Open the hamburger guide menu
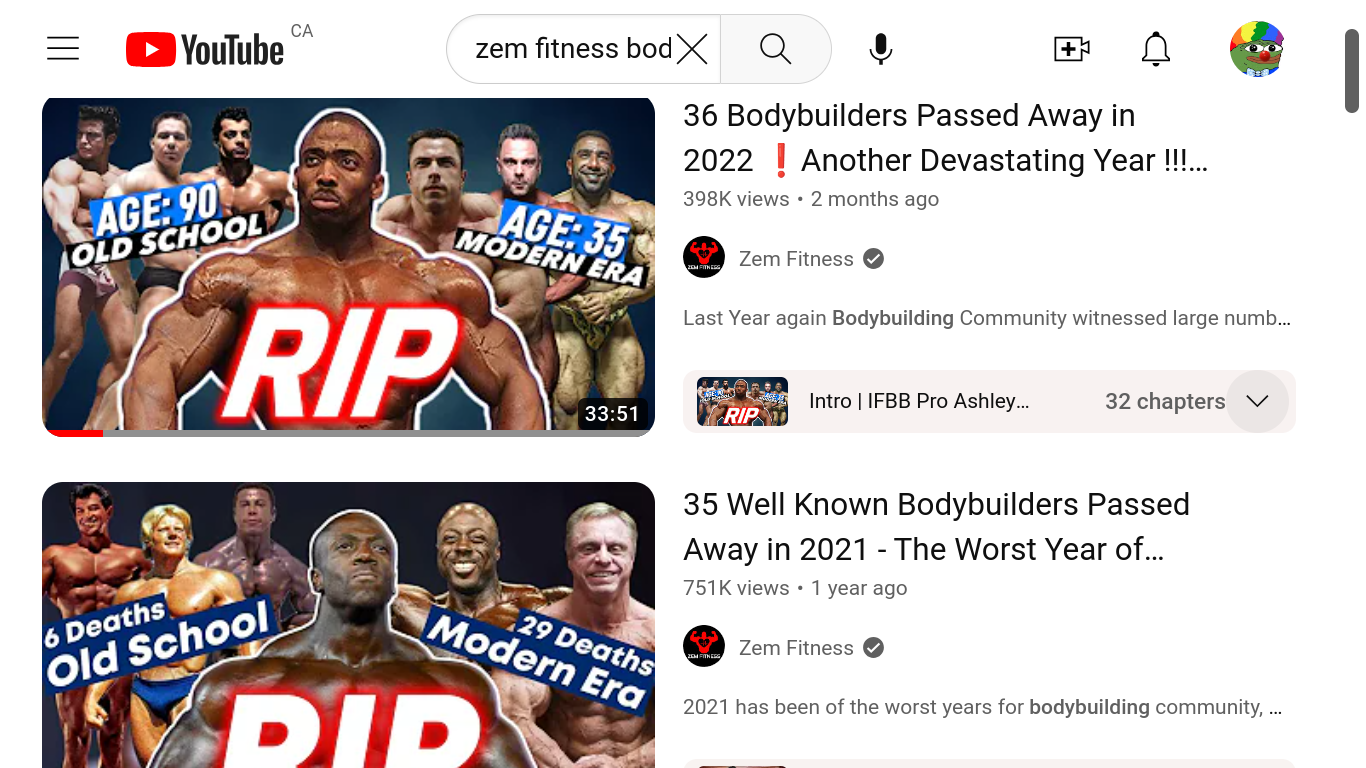 tap(63, 48)
